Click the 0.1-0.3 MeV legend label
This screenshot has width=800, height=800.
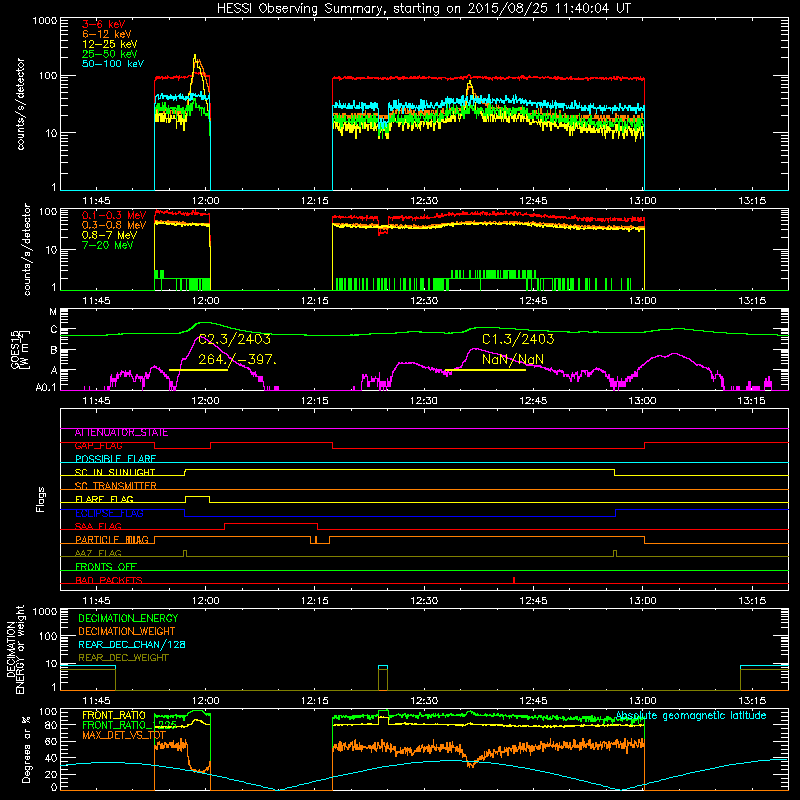click(114, 215)
